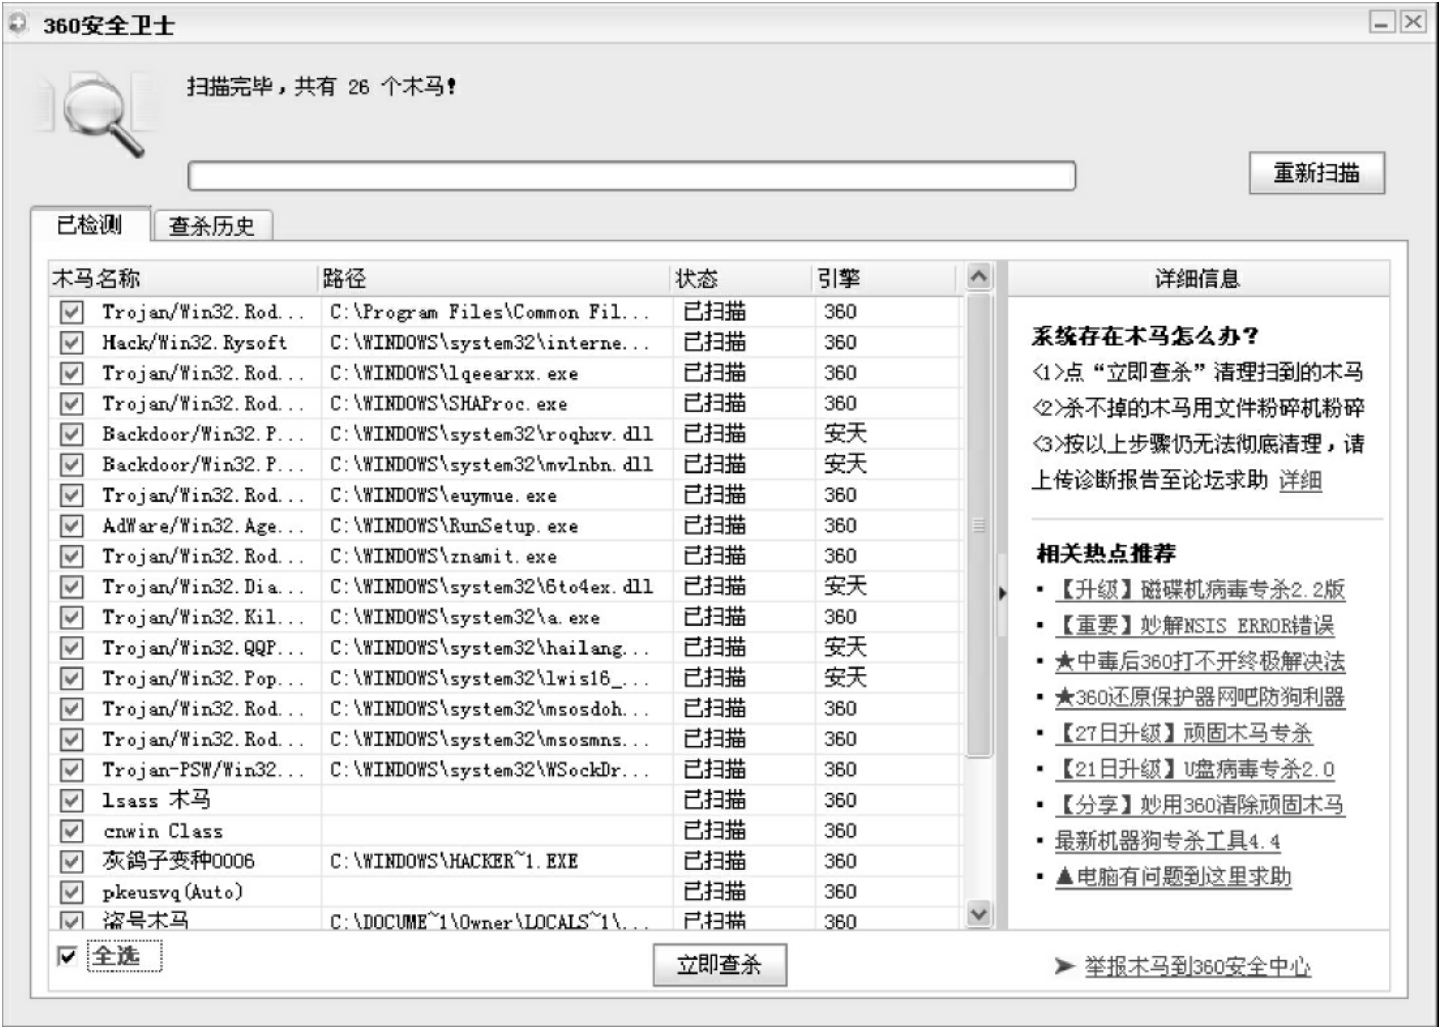Open the 360还原保护器网吧防狗利器 link
Screen dimensions: 1439x1027
[x=1200, y=697]
